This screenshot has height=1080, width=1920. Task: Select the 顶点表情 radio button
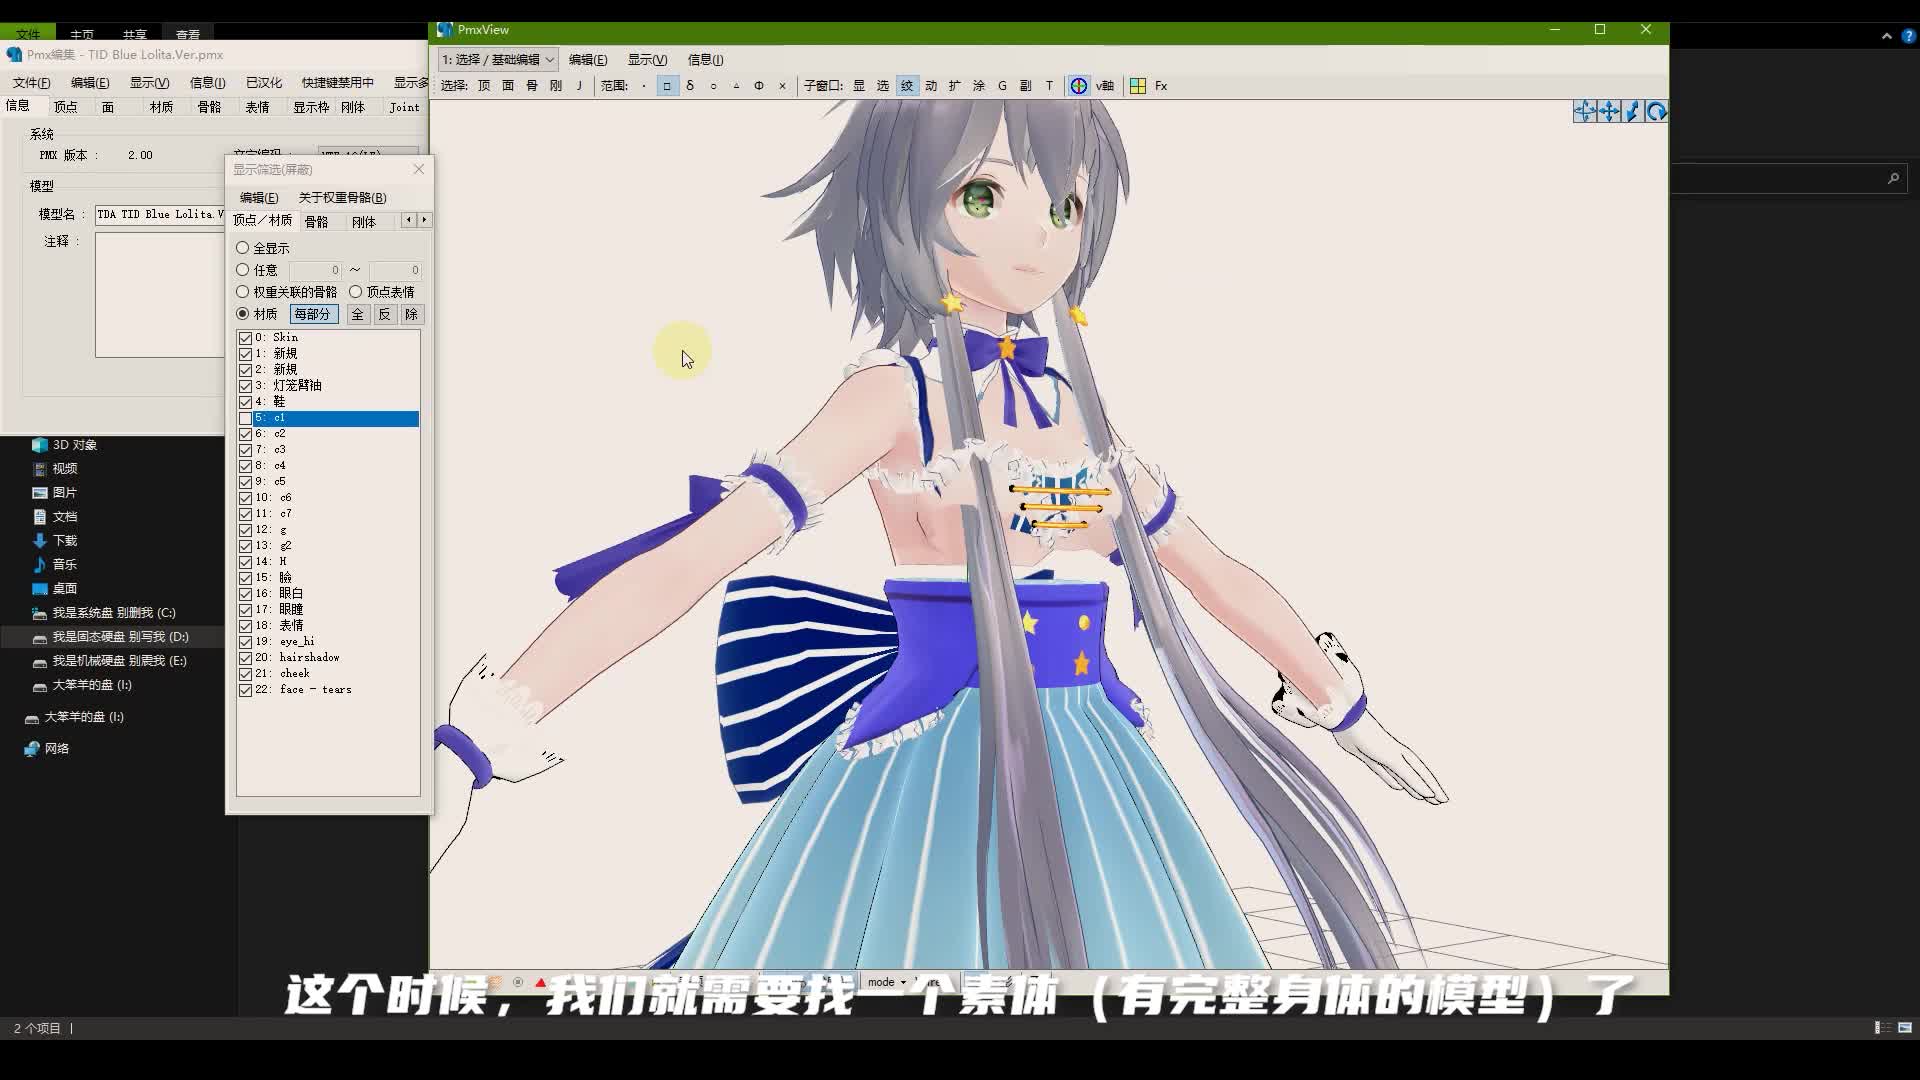(355, 292)
